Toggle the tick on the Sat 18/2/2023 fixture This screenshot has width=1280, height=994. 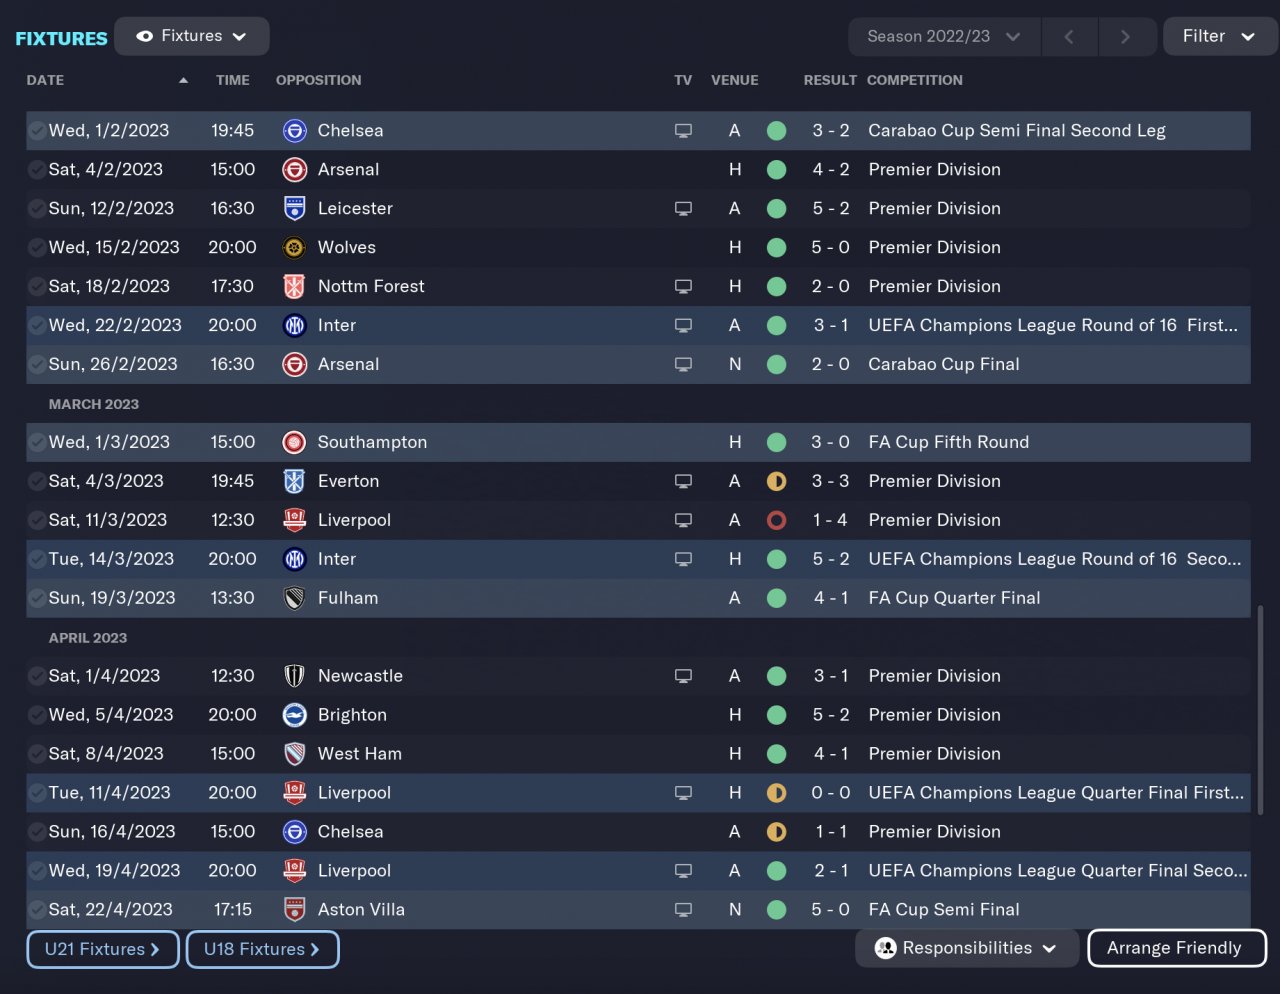pyautogui.click(x=36, y=287)
